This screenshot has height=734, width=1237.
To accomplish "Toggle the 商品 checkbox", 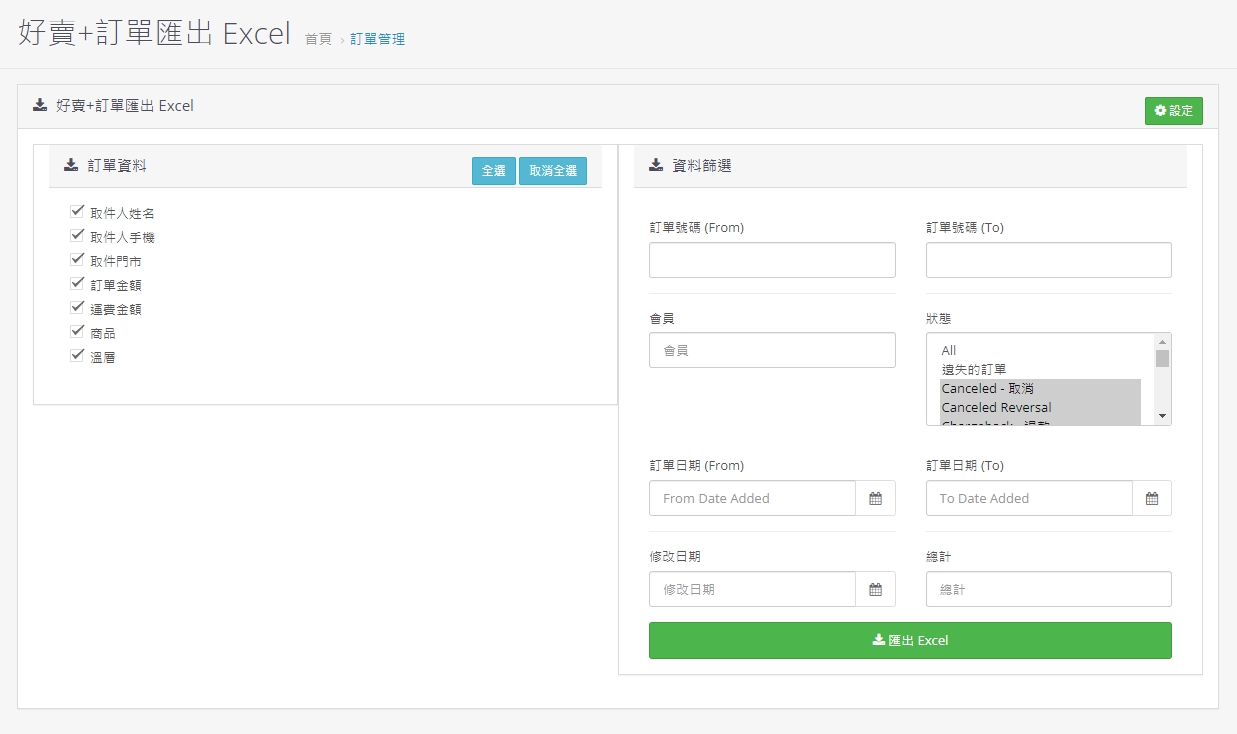I will (x=77, y=331).
